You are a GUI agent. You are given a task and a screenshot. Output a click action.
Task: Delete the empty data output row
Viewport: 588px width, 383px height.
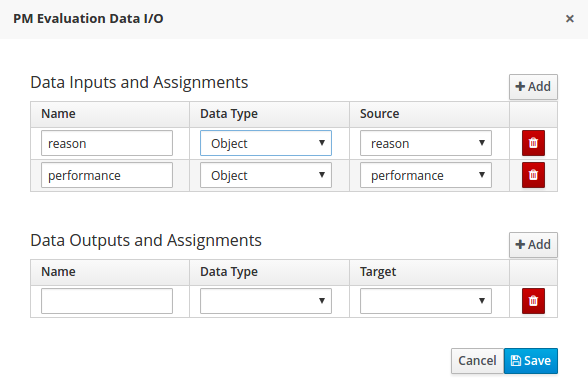coord(533,301)
